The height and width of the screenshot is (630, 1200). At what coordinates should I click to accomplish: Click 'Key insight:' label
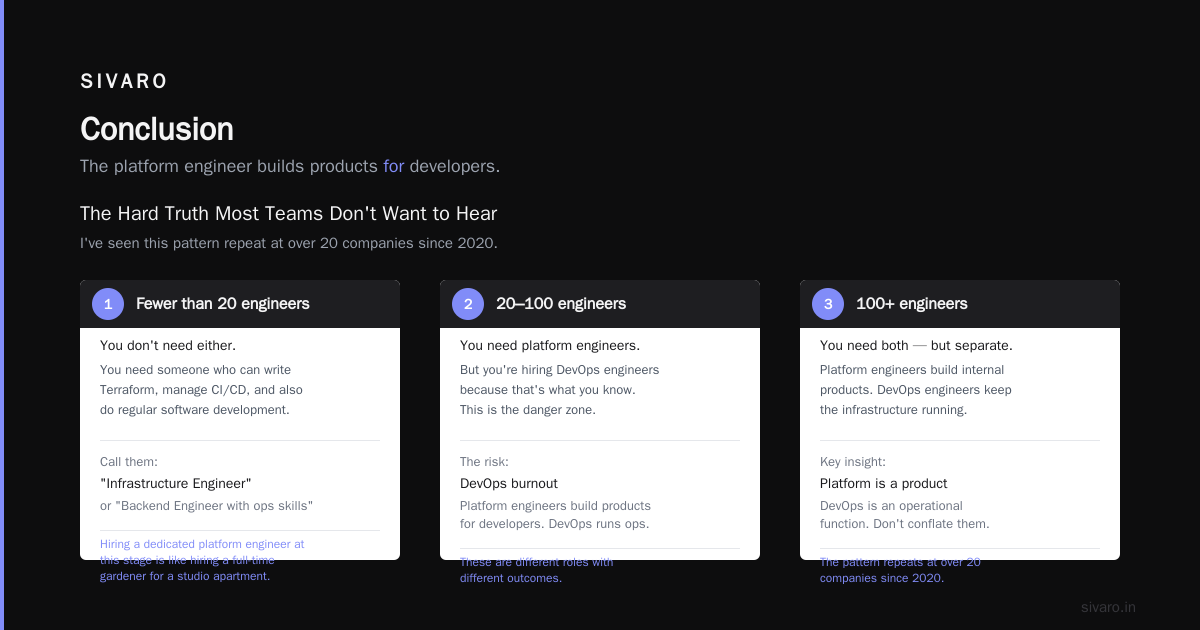pos(853,462)
